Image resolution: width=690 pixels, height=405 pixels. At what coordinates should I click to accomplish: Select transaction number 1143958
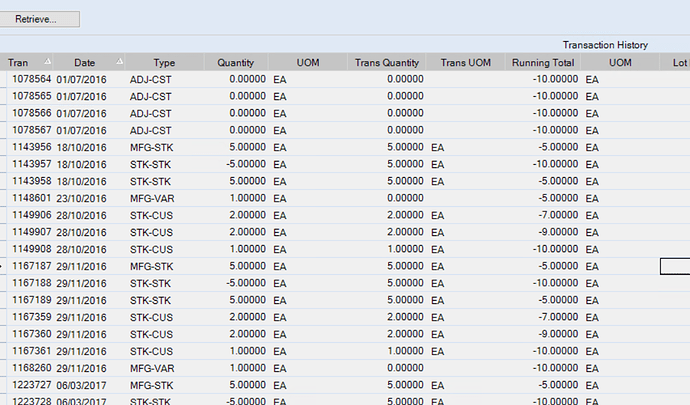pyautogui.click(x=32, y=181)
